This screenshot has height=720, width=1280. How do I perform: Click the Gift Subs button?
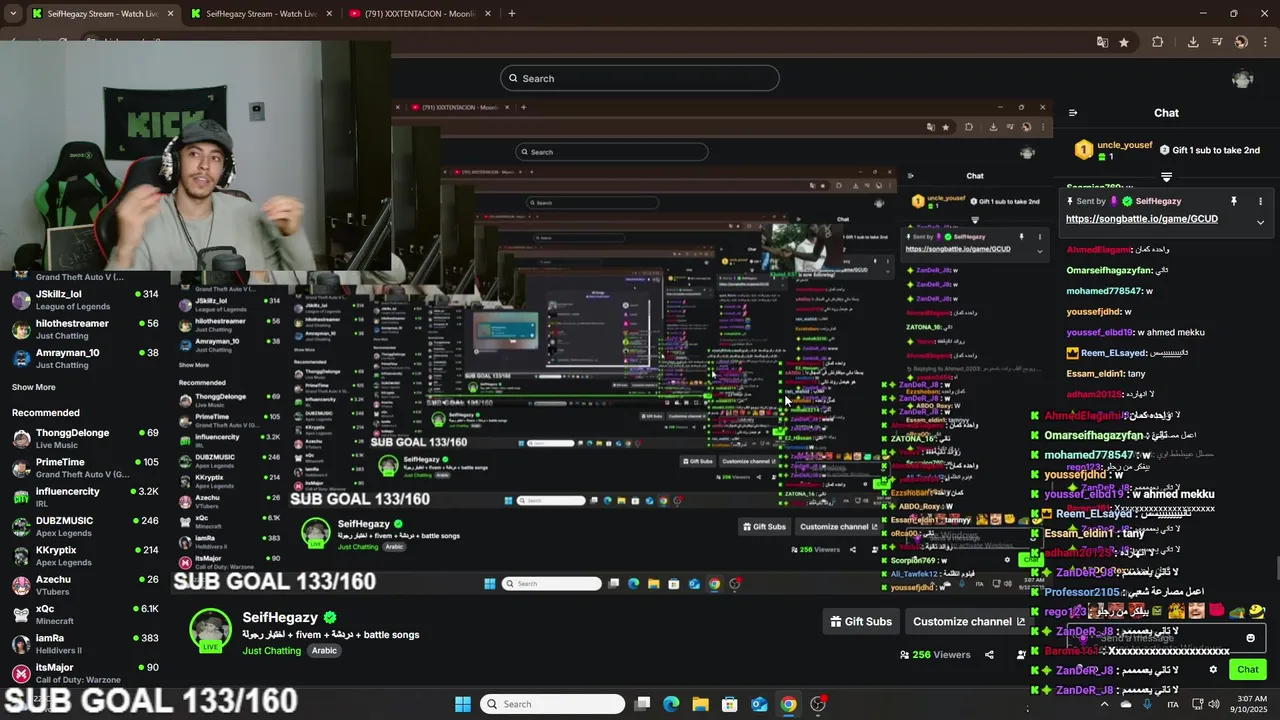[861, 621]
